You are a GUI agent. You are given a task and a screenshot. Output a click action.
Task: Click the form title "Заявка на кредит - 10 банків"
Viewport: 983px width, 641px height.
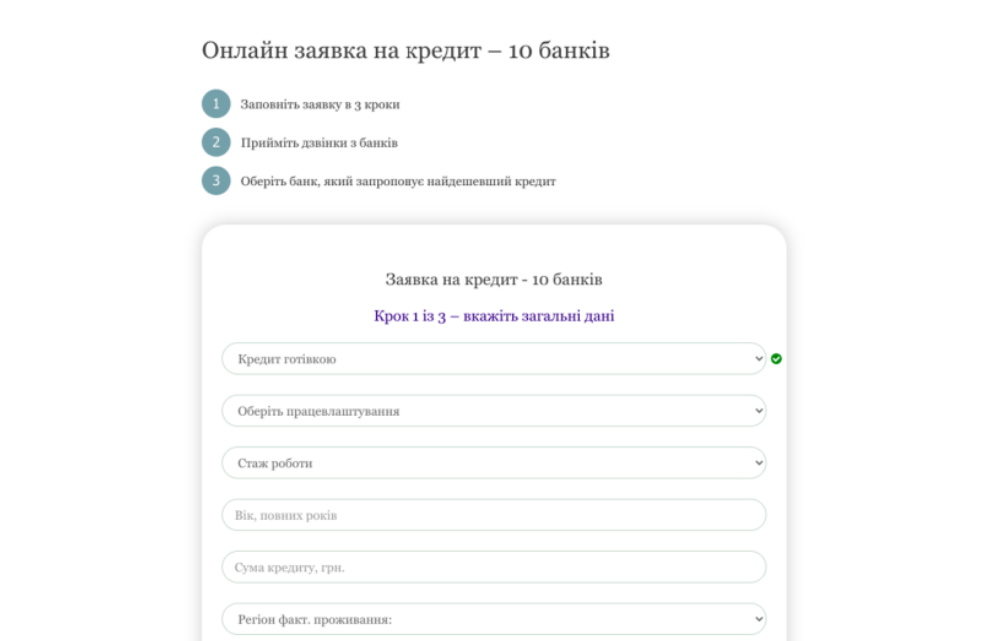click(x=493, y=279)
